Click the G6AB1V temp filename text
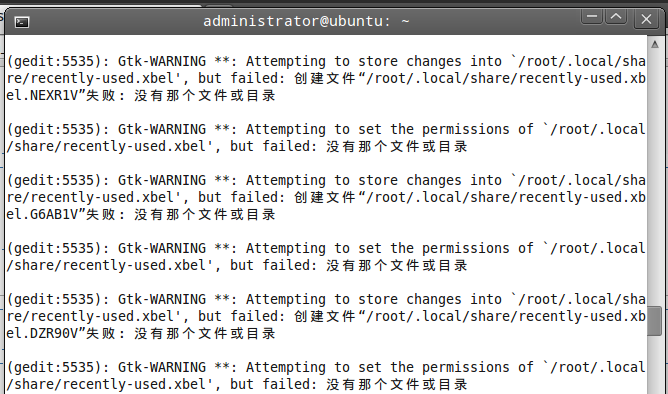The height and width of the screenshot is (394, 668). [x=54, y=214]
